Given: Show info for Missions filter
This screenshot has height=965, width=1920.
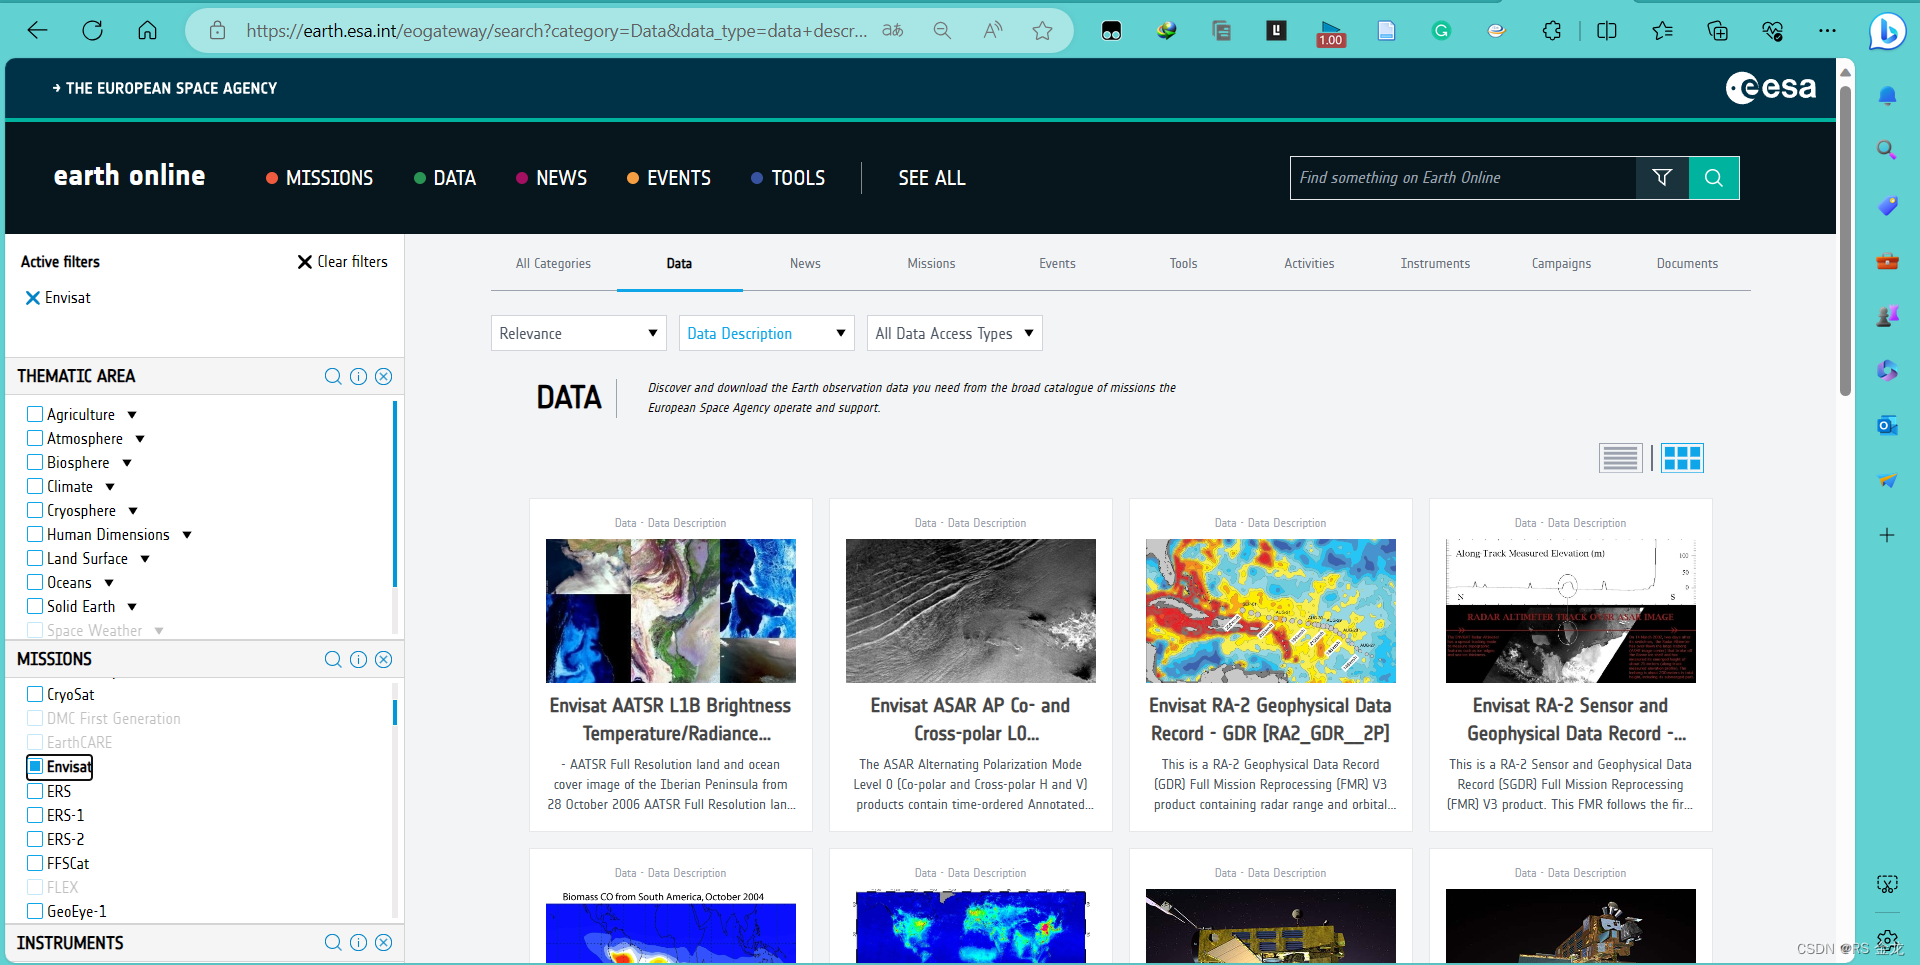Looking at the screenshot, I should [x=358, y=659].
